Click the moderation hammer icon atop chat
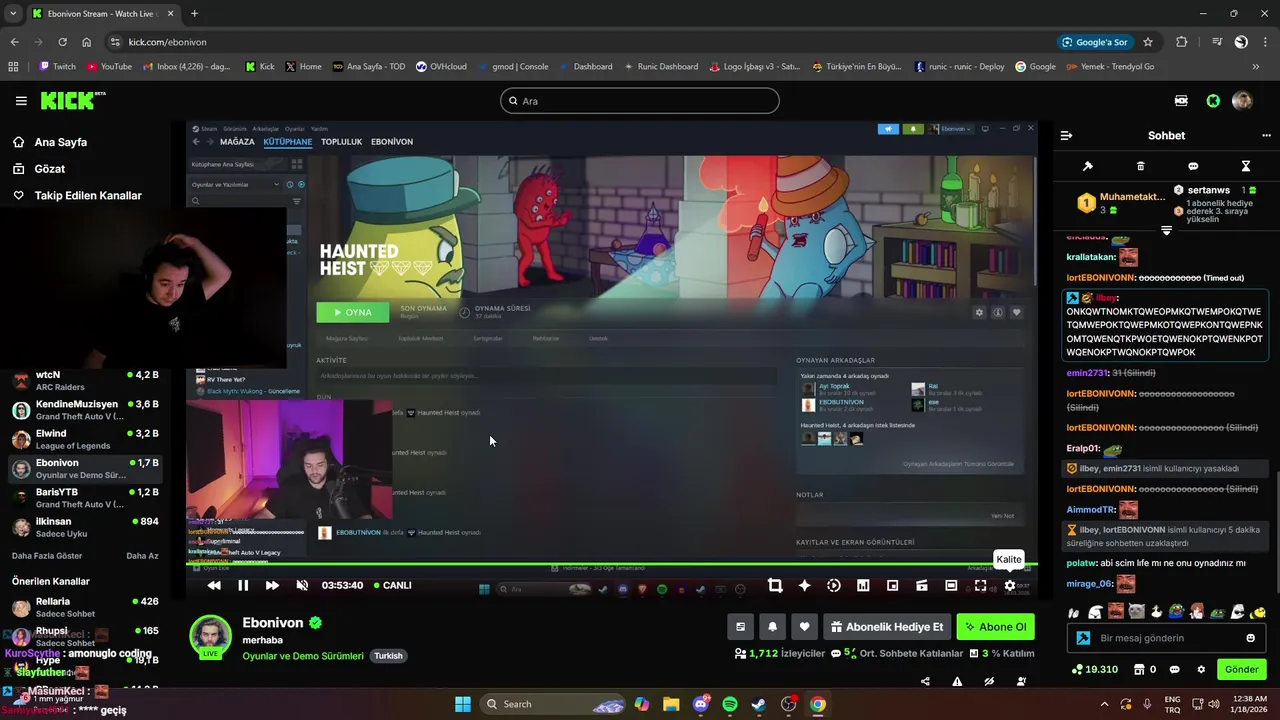Viewport: 1280px width, 720px height. tap(1088, 166)
